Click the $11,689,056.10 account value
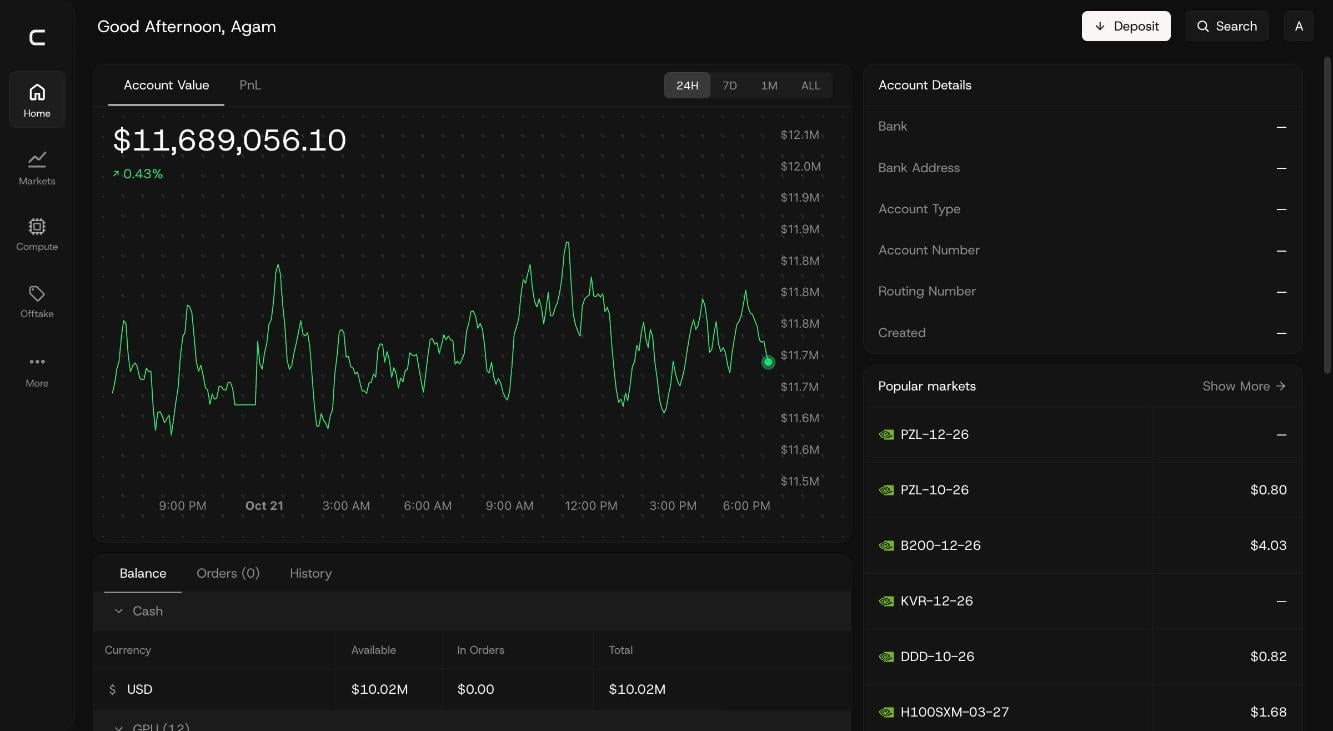The image size is (1333, 731). click(x=229, y=140)
